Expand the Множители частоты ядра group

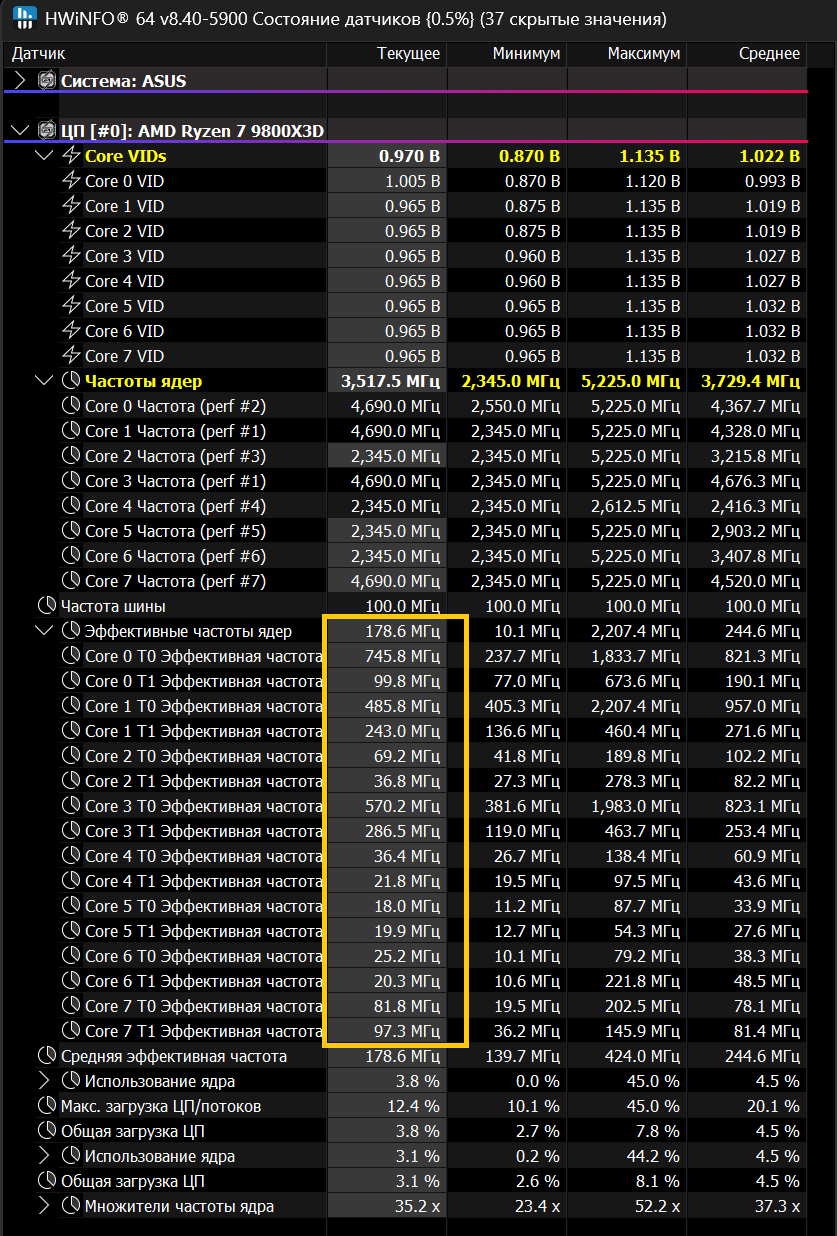tap(44, 1205)
